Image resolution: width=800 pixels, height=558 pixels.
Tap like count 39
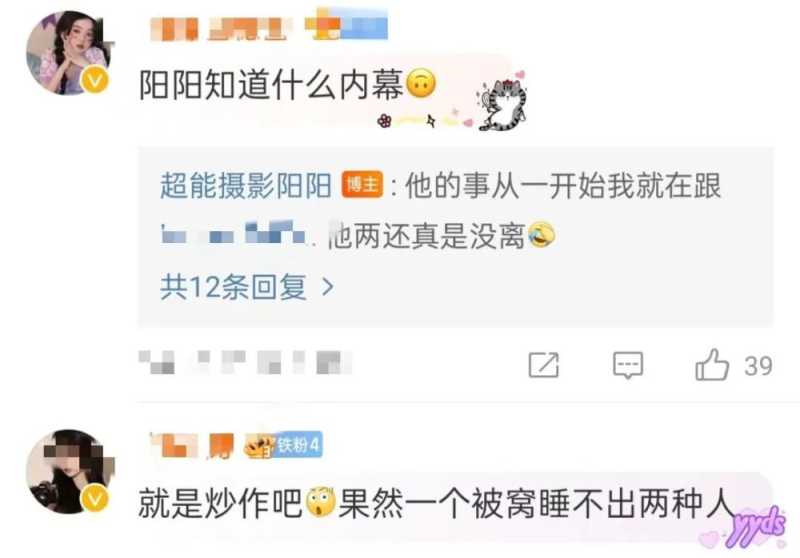758,366
